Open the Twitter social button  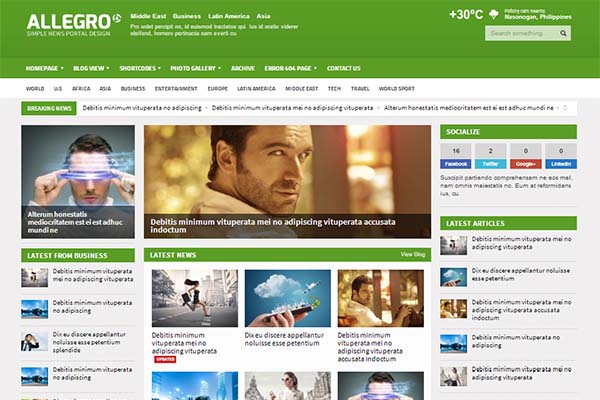(490, 164)
